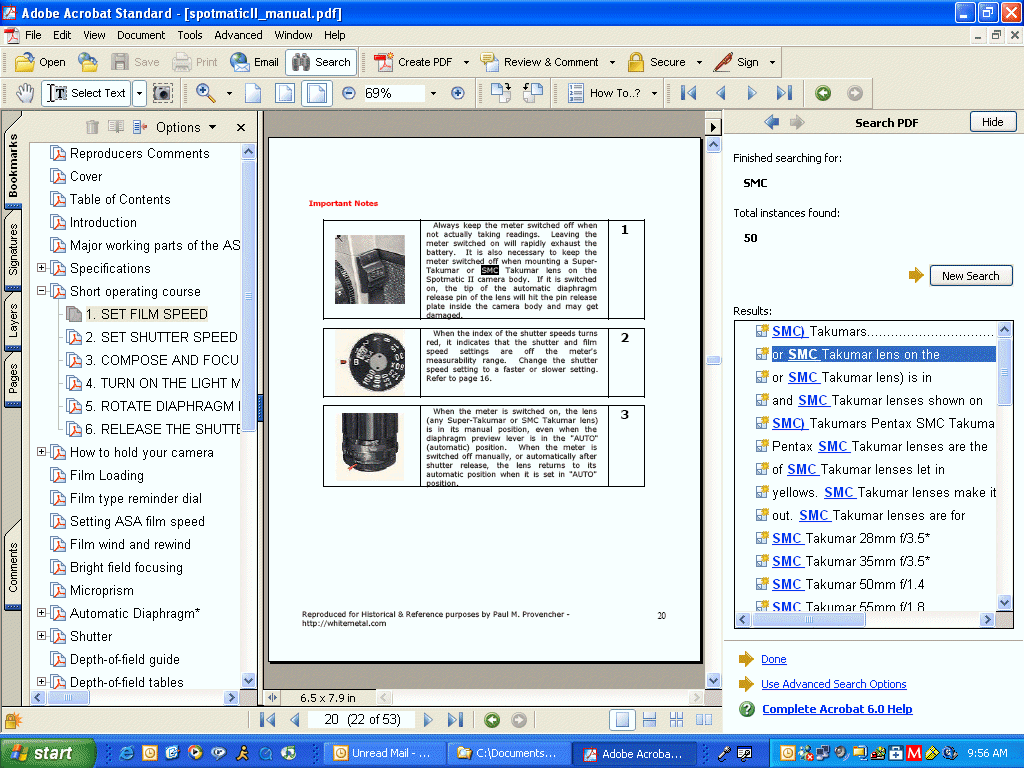Switch to the Pages side tab

click(x=13, y=379)
